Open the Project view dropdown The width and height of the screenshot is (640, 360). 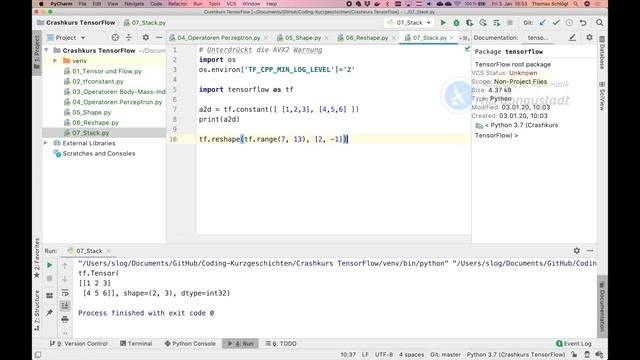click(x=66, y=38)
